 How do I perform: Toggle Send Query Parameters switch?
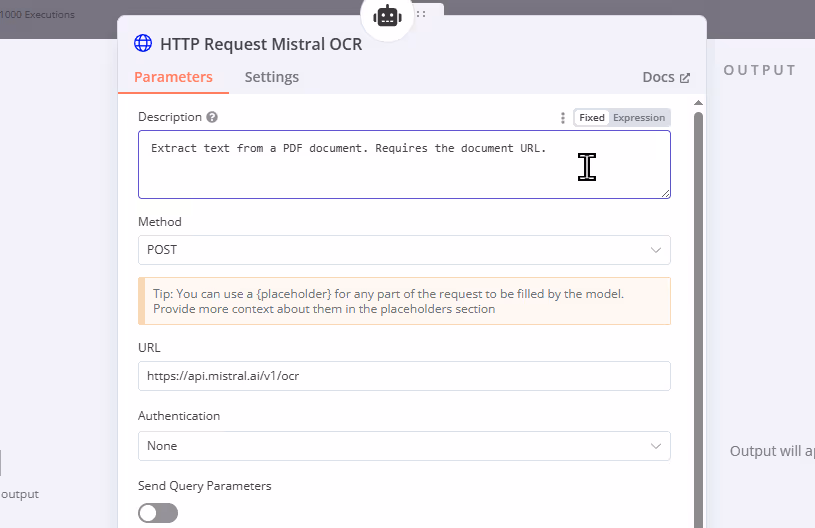(x=158, y=513)
